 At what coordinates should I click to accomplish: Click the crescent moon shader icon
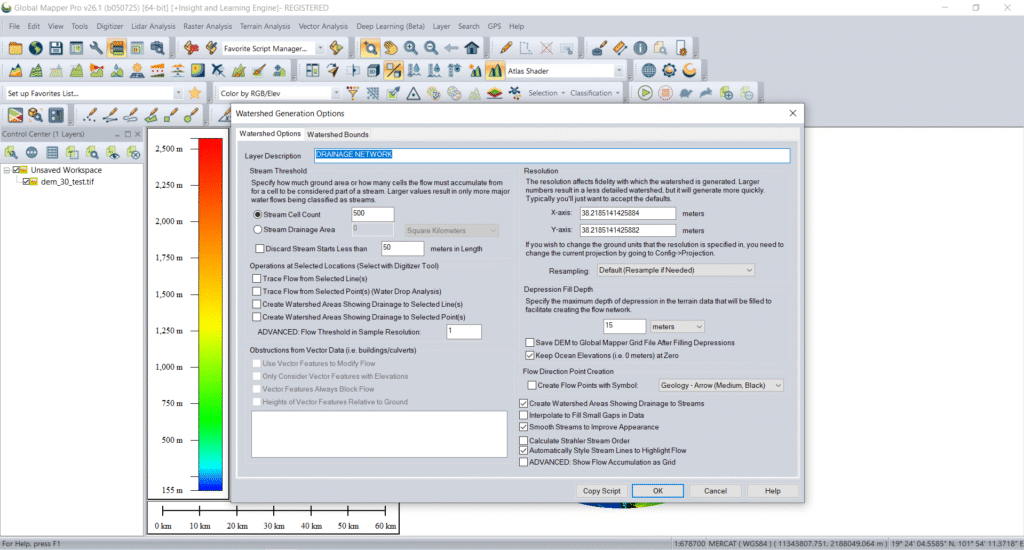[x=689, y=71]
